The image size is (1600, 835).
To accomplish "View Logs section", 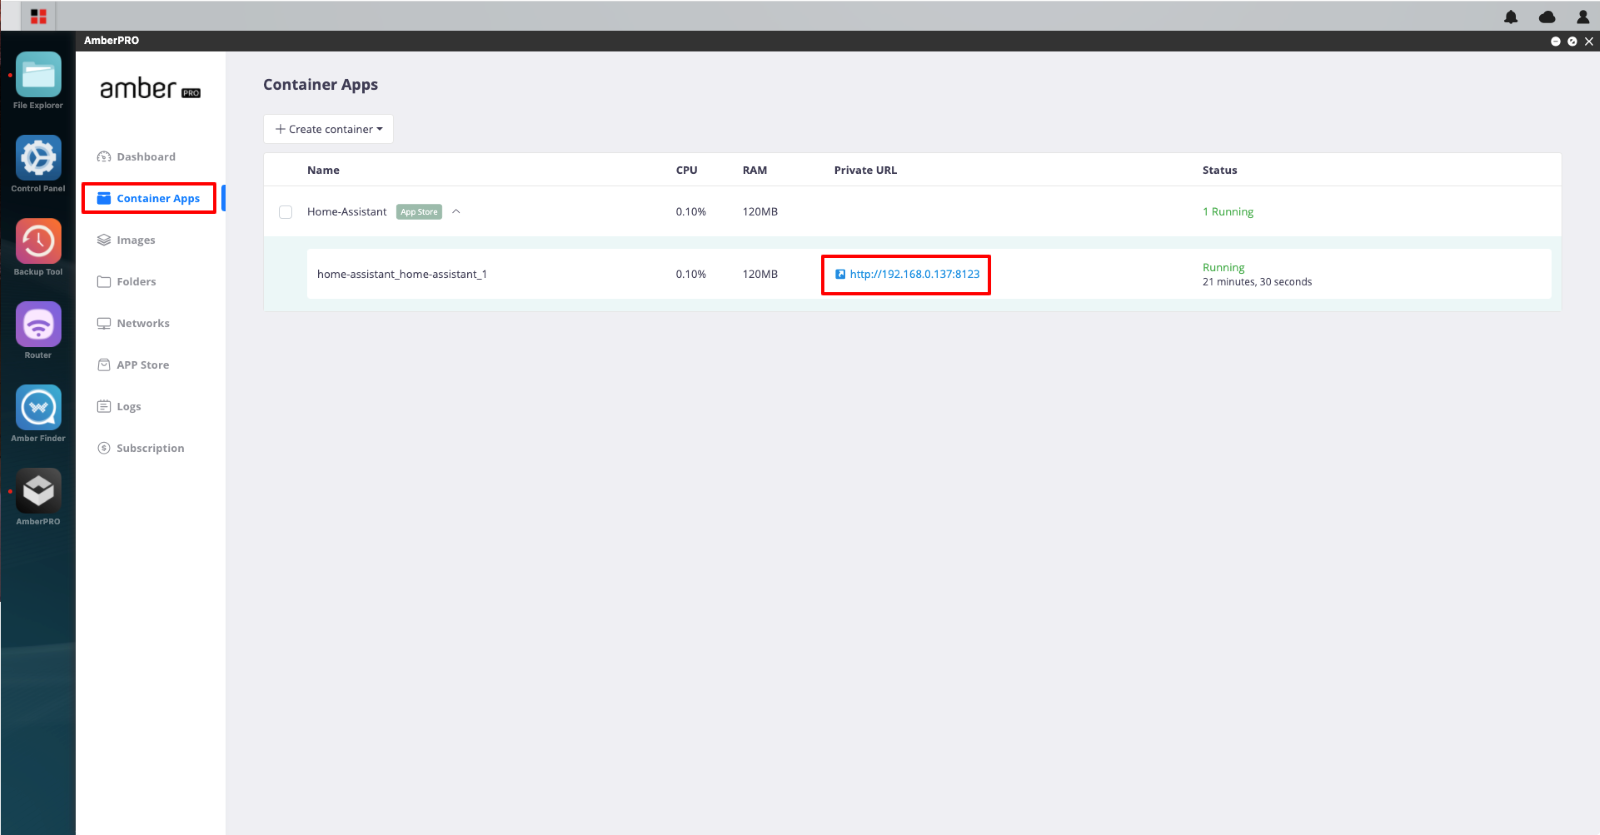I will pos(129,407).
